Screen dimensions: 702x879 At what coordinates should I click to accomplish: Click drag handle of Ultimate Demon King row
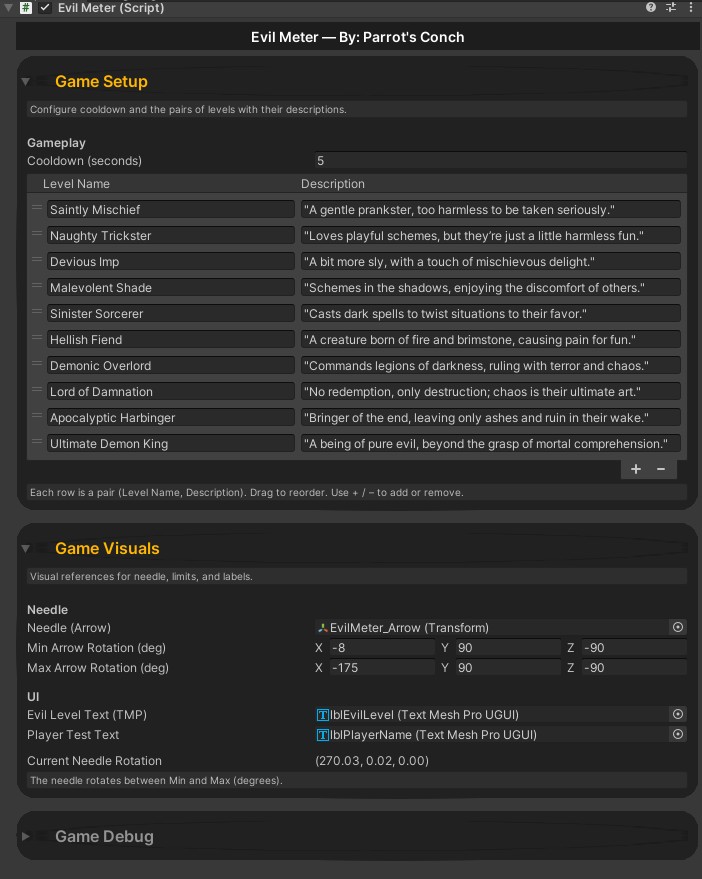click(x=37, y=442)
